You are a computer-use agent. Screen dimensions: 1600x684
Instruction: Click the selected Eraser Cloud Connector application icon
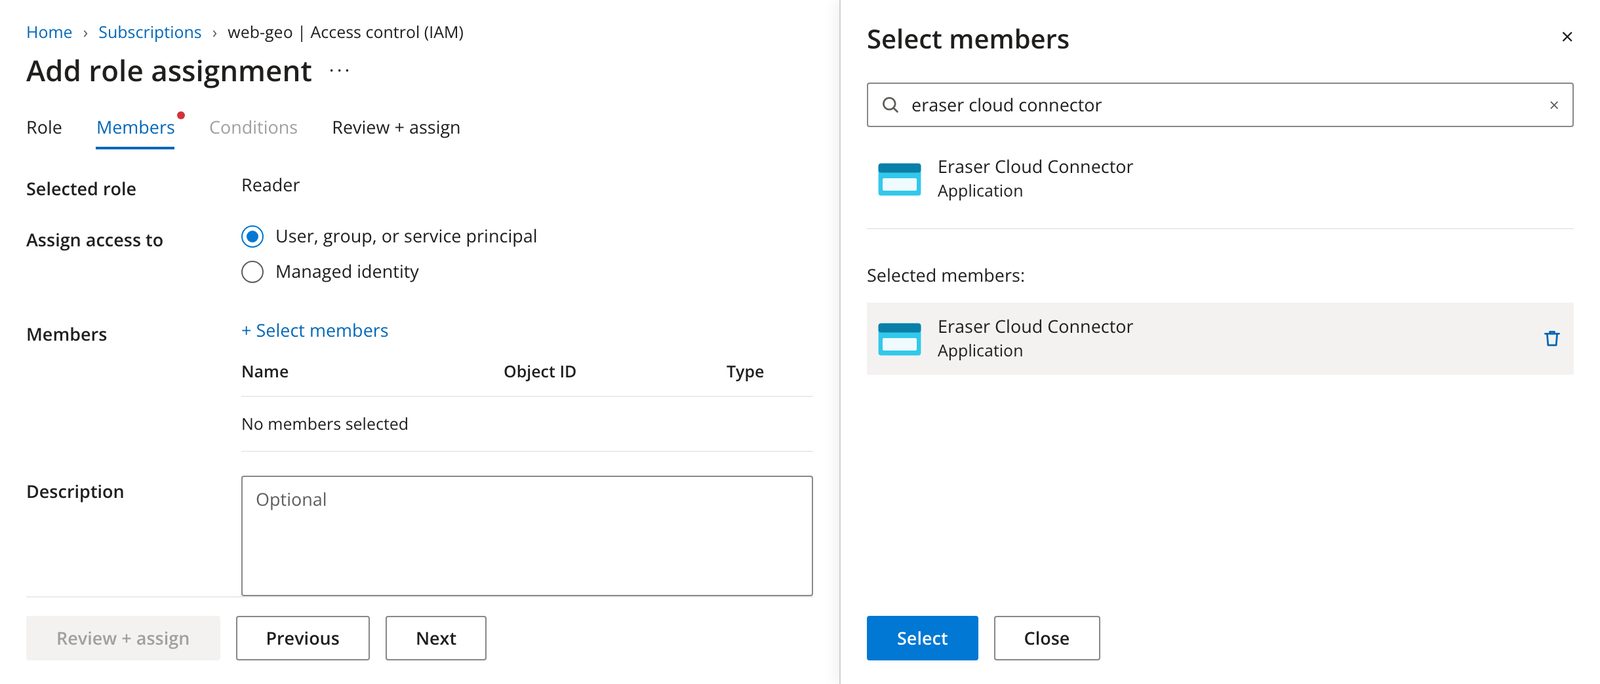pos(899,339)
